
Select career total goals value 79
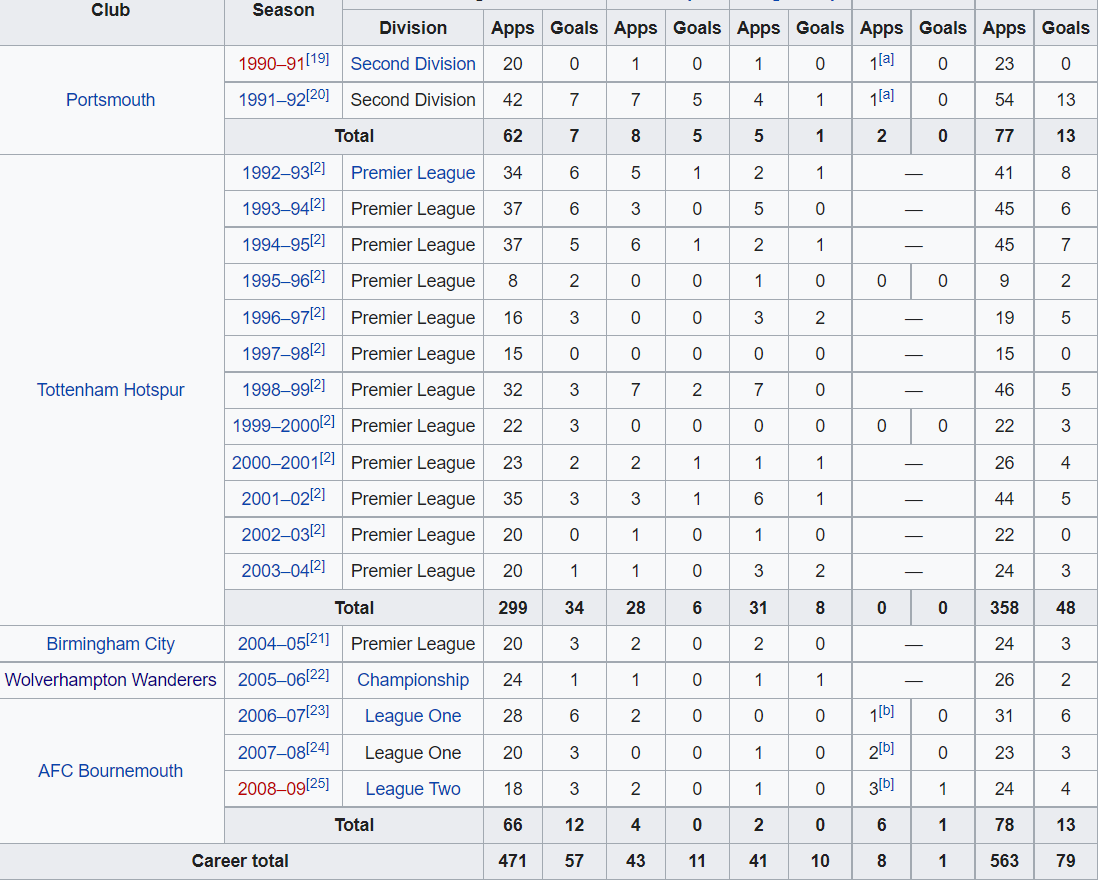(1065, 861)
